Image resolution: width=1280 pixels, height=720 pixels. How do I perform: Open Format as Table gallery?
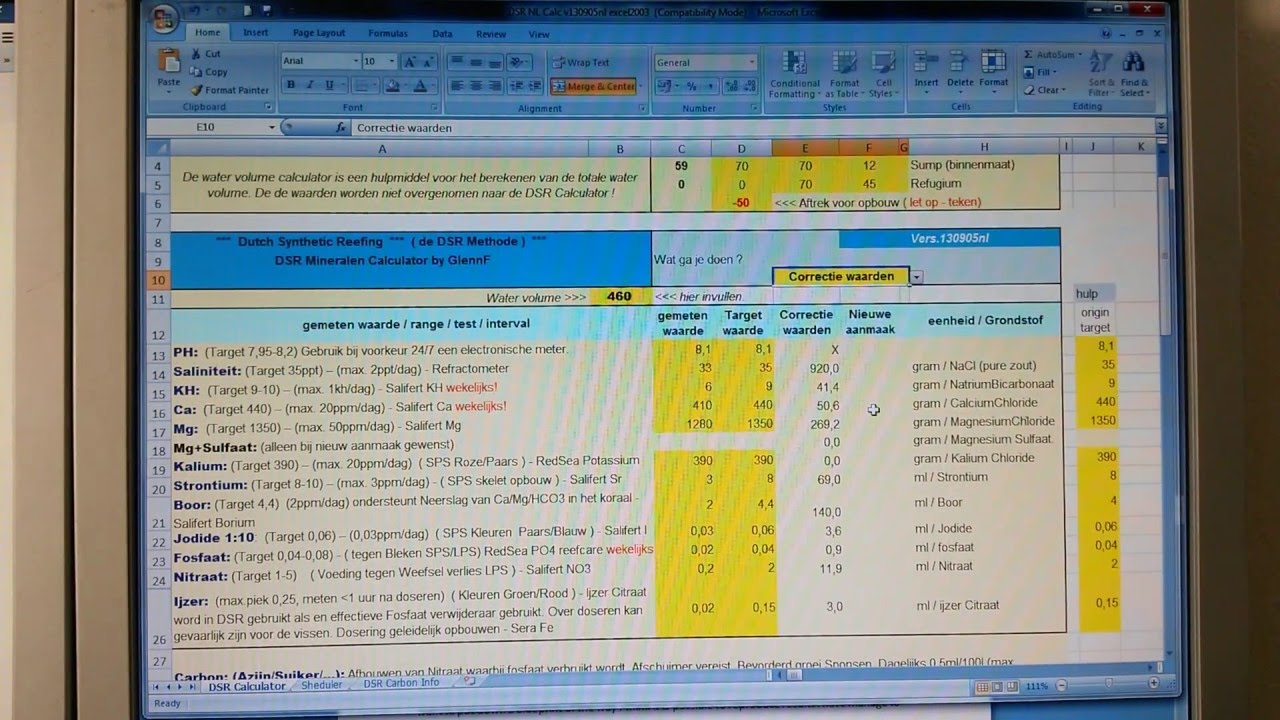(x=844, y=74)
